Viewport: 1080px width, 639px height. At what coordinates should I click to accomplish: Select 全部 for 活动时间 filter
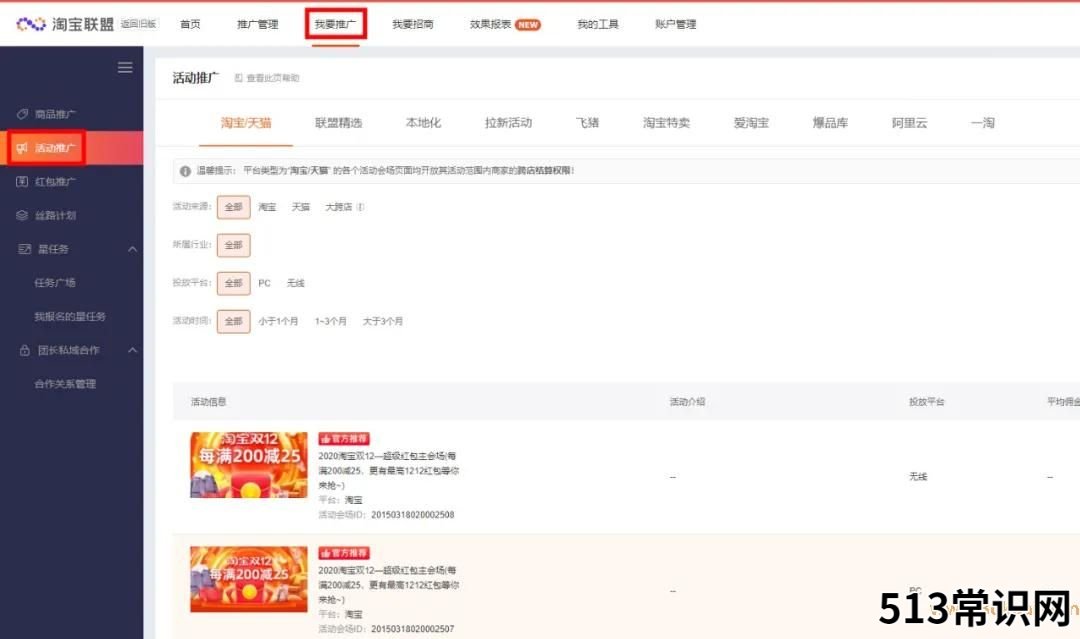click(233, 321)
